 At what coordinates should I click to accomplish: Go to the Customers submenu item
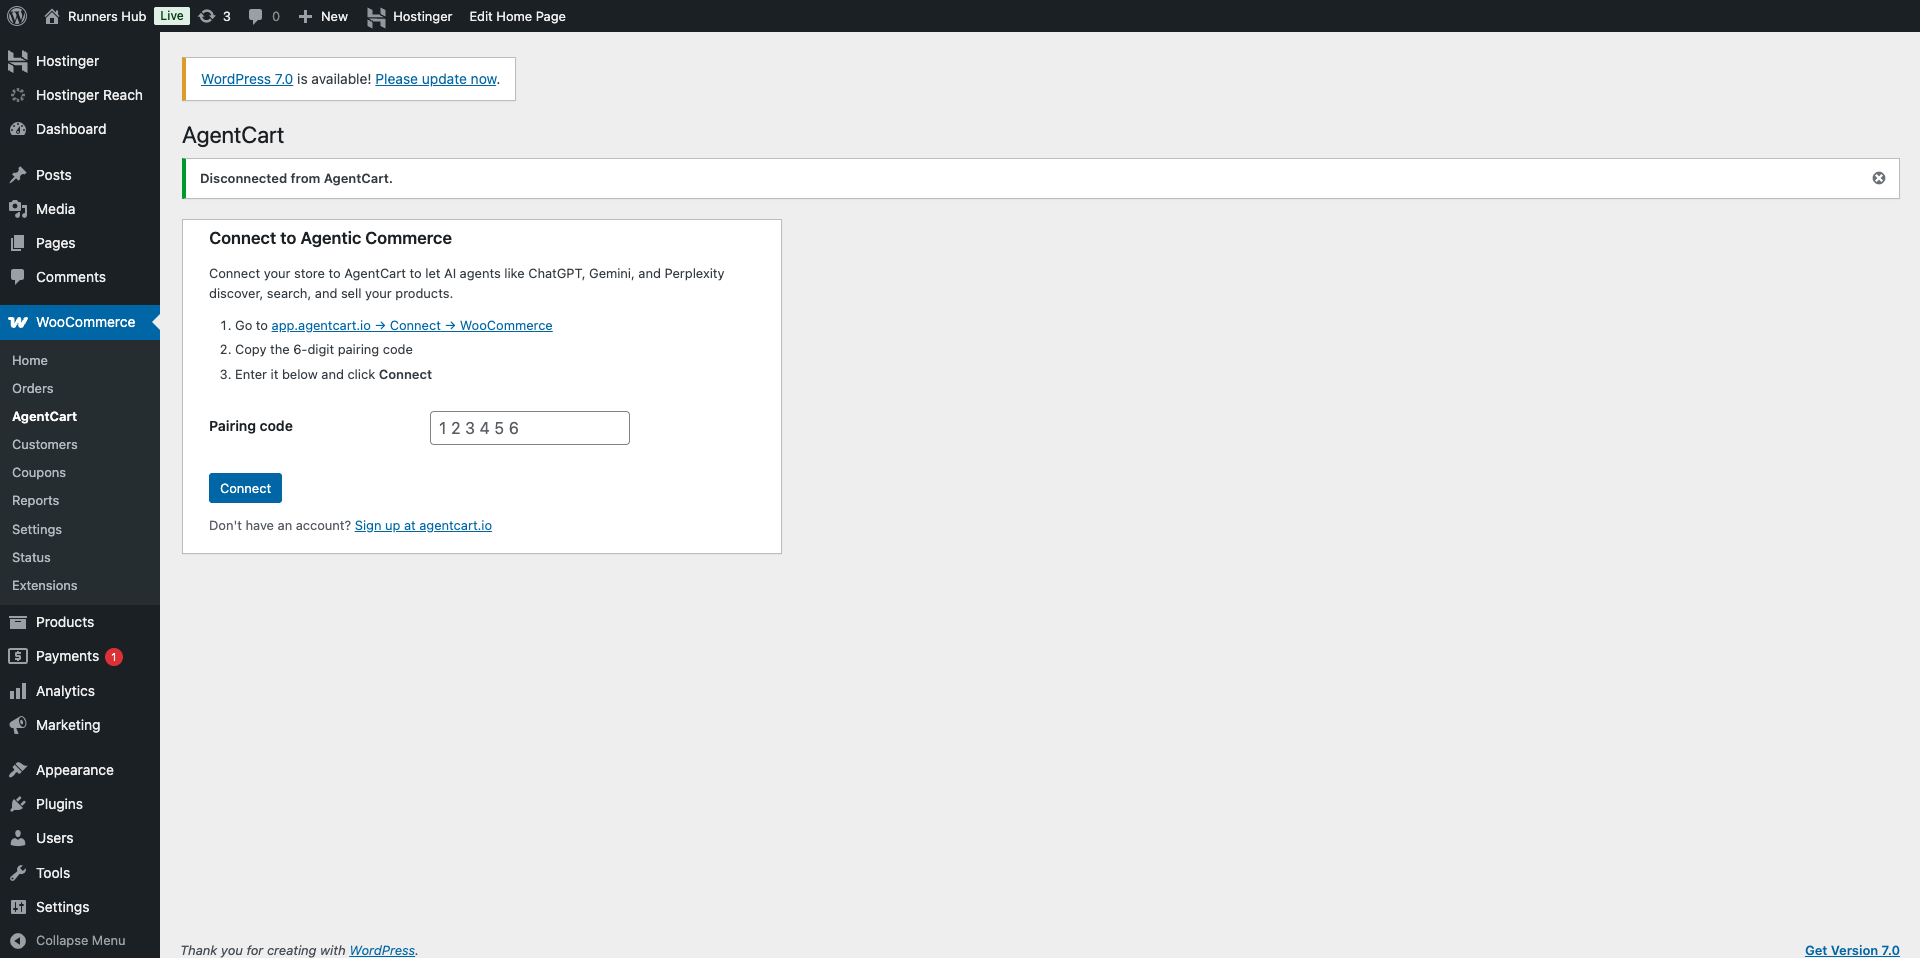(x=45, y=444)
